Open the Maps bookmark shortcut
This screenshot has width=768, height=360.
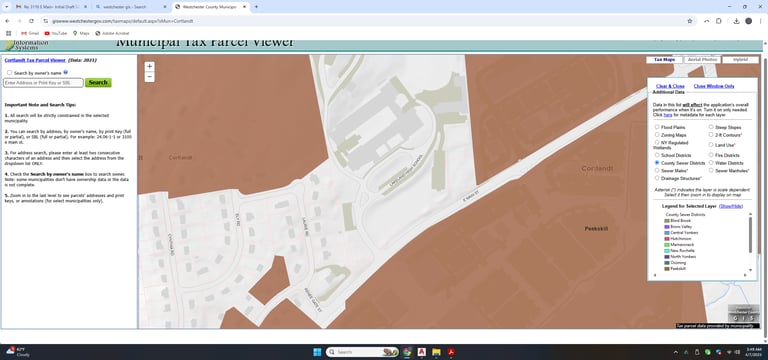point(81,33)
